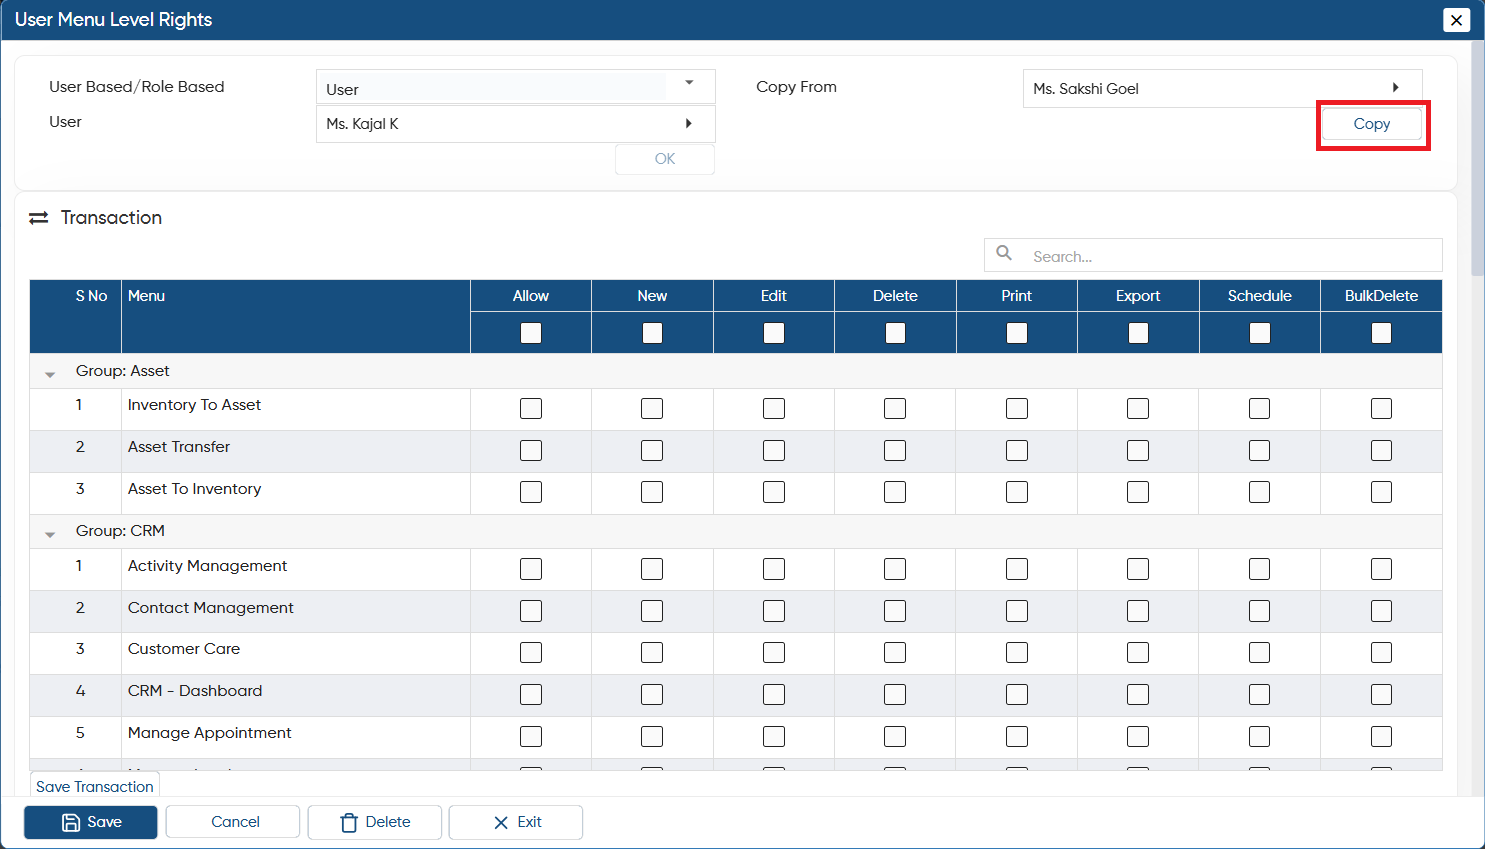
Task: Tick Print for Customer Care
Action: (1017, 653)
